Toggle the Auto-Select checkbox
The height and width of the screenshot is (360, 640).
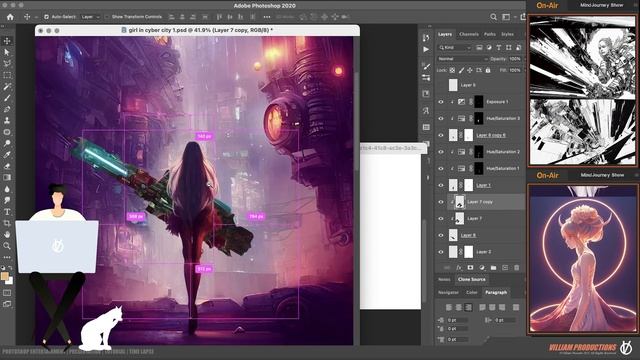tap(47, 17)
